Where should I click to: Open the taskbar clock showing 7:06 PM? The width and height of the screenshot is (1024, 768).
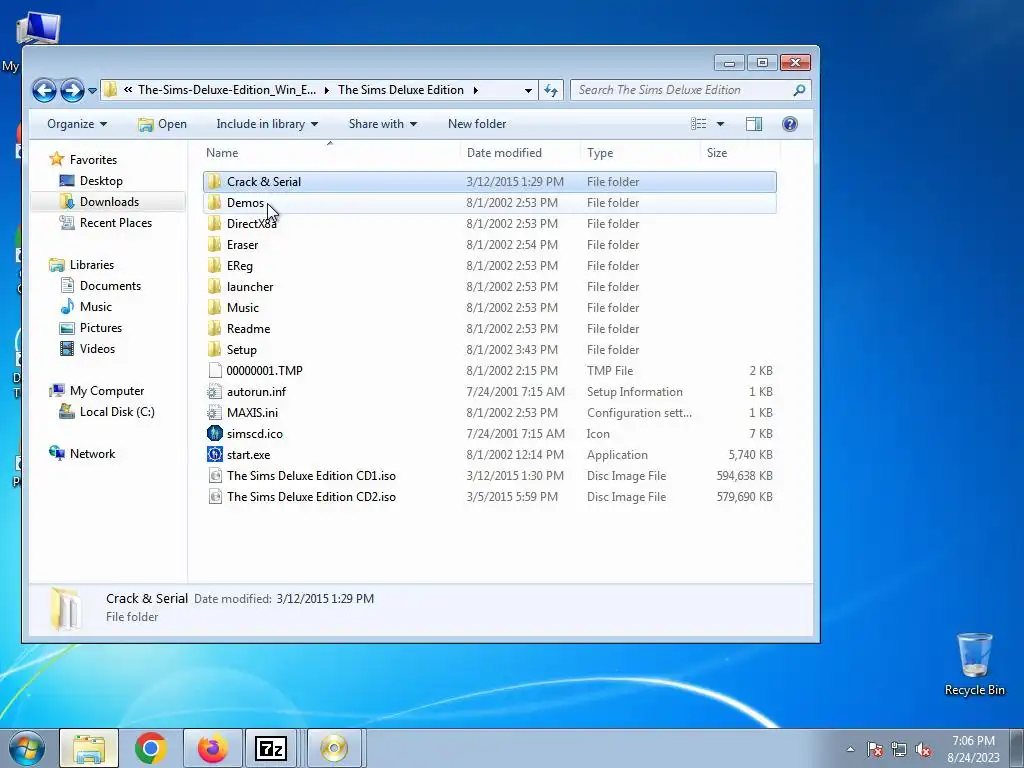[973, 748]
